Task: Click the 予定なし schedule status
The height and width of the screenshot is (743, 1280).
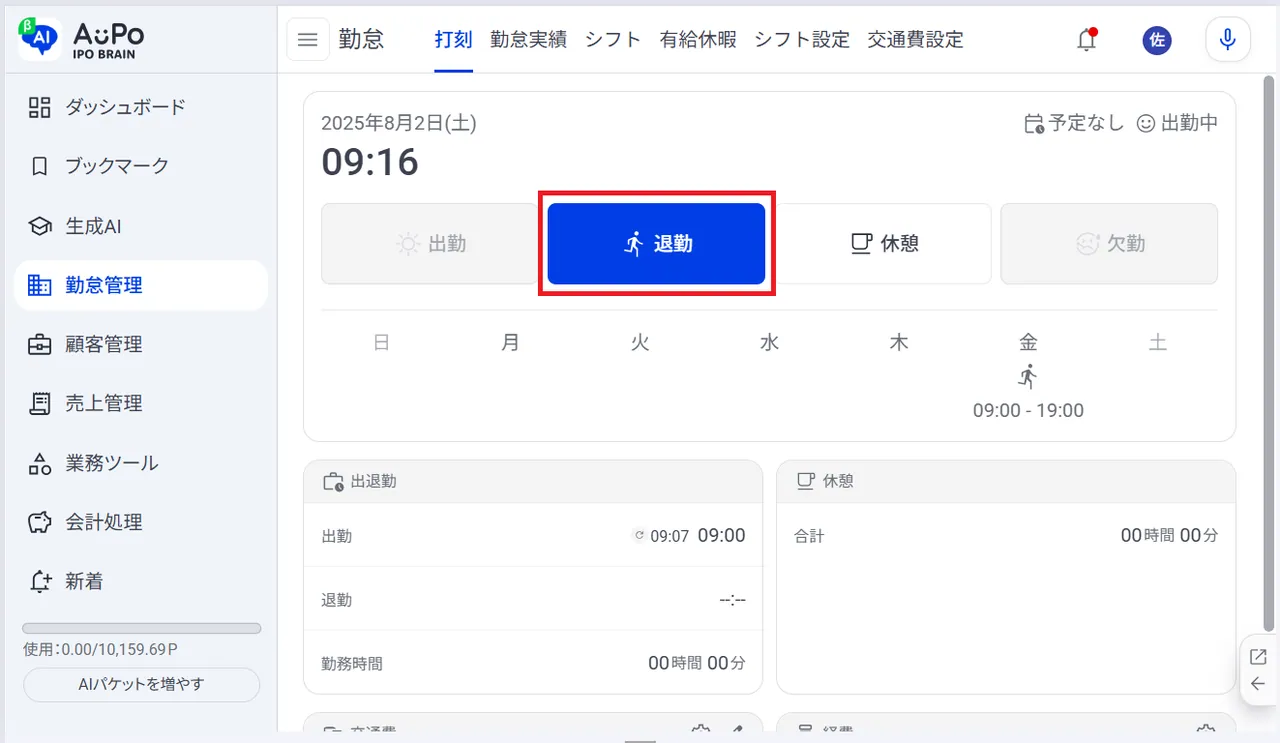Action: point(1075,123)
